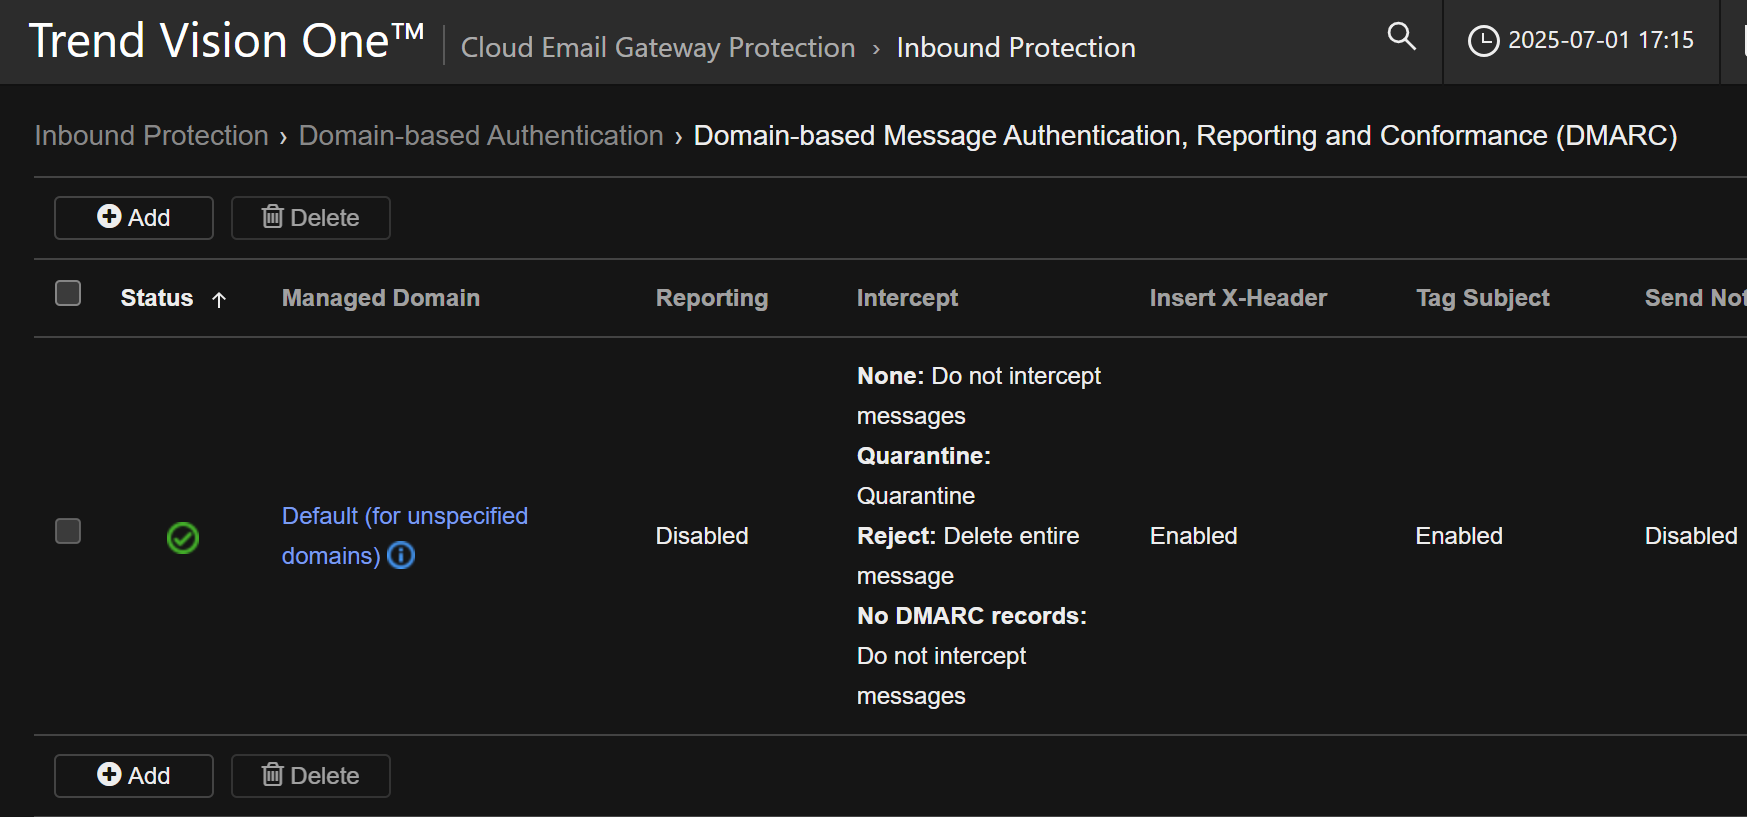Toggle the select-all checkbox in header
Screen dimensions: 1747x817
point(68,293)
